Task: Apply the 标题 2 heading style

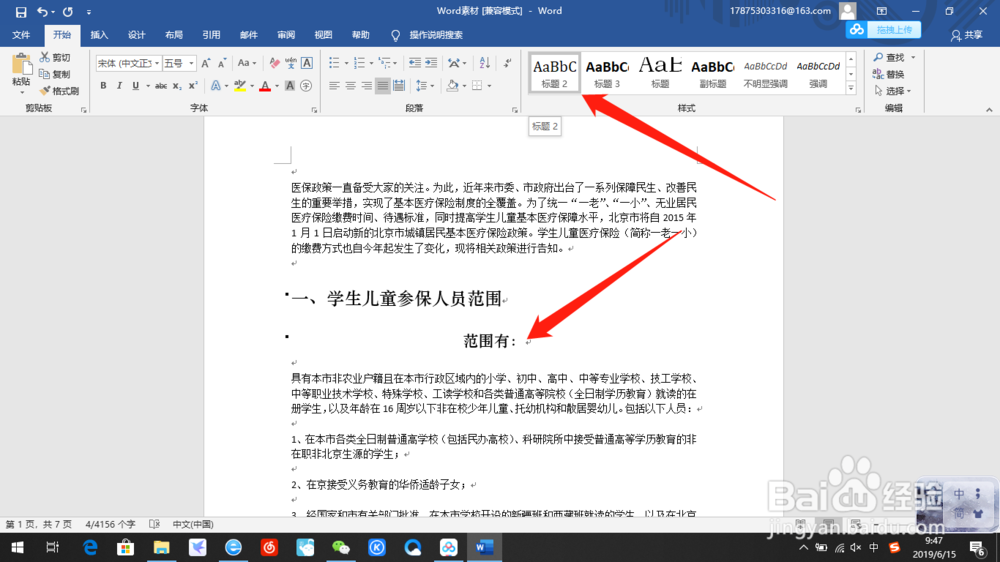Action: click(554, 73)
